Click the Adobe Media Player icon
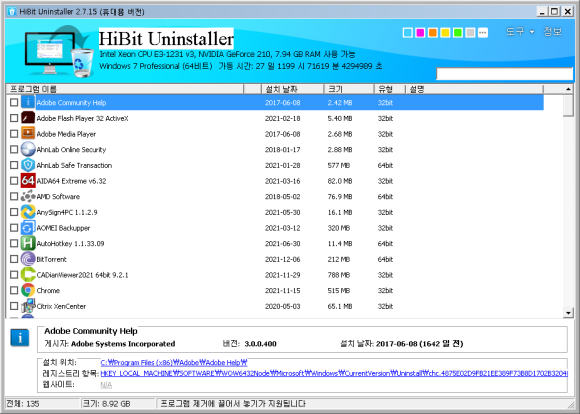 pyautogui.click(x=28, y=134)
